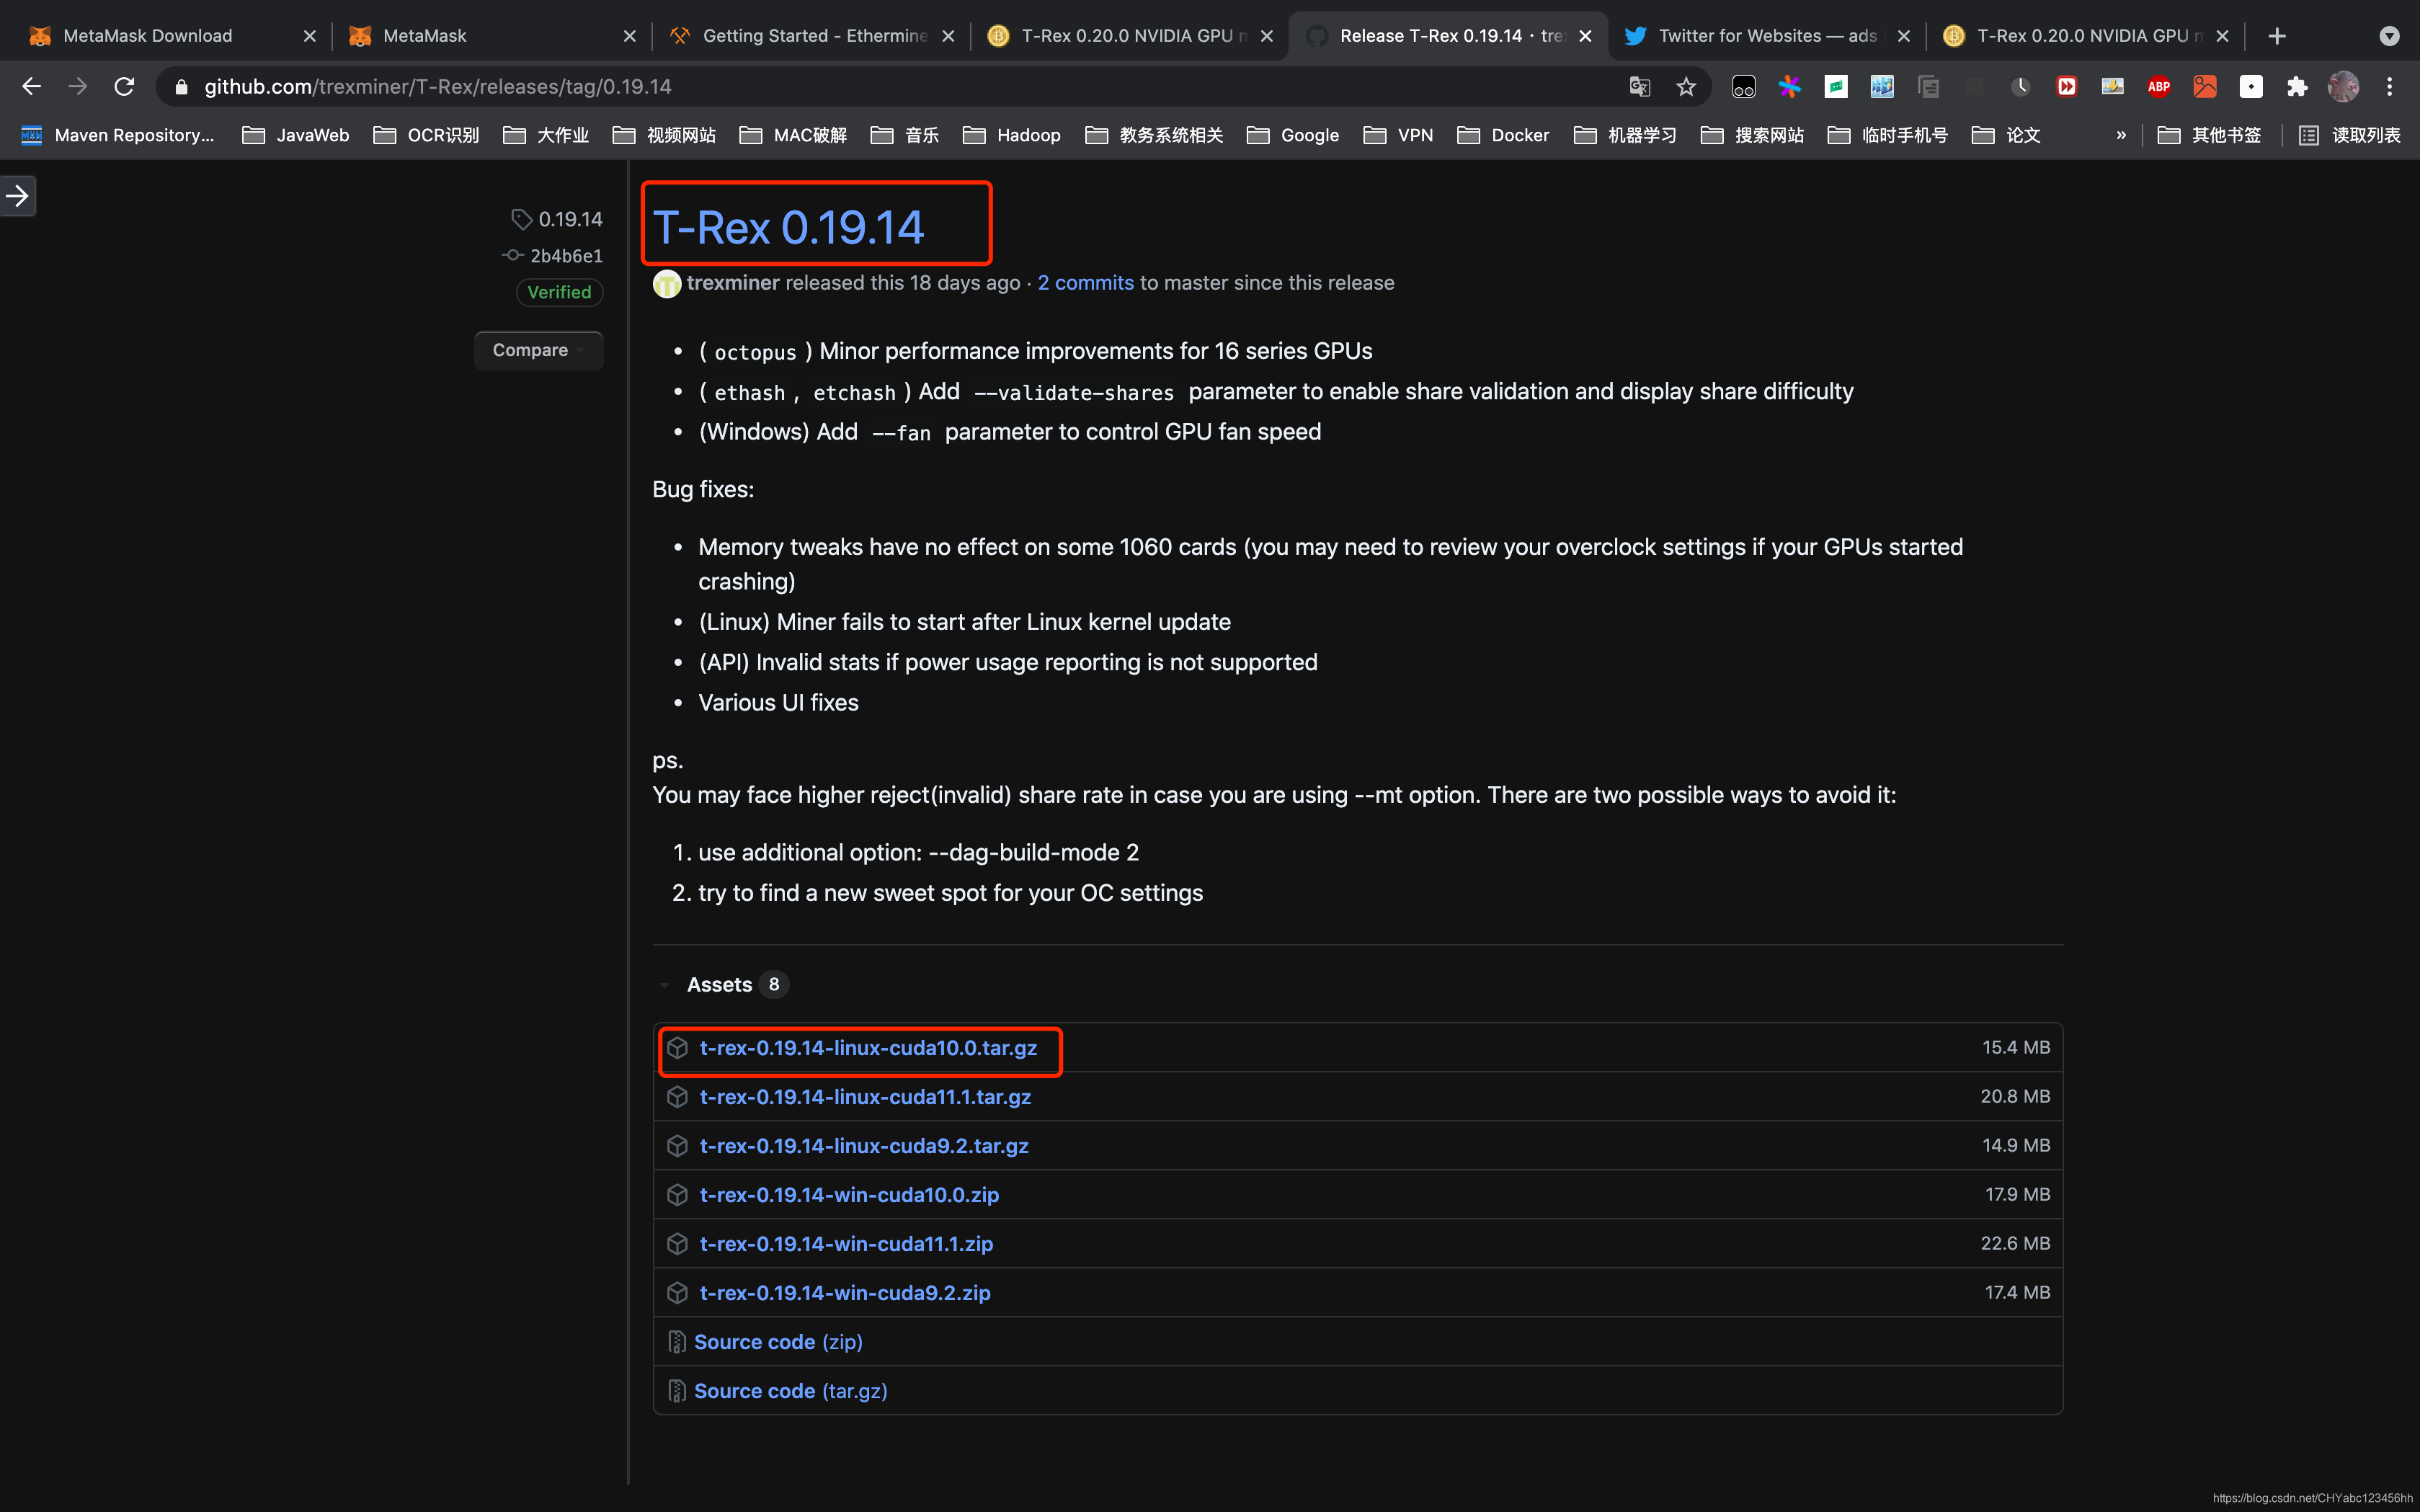Download t-rex-0.19.14-linux-cuda11.1.tar.gz

865,1097
